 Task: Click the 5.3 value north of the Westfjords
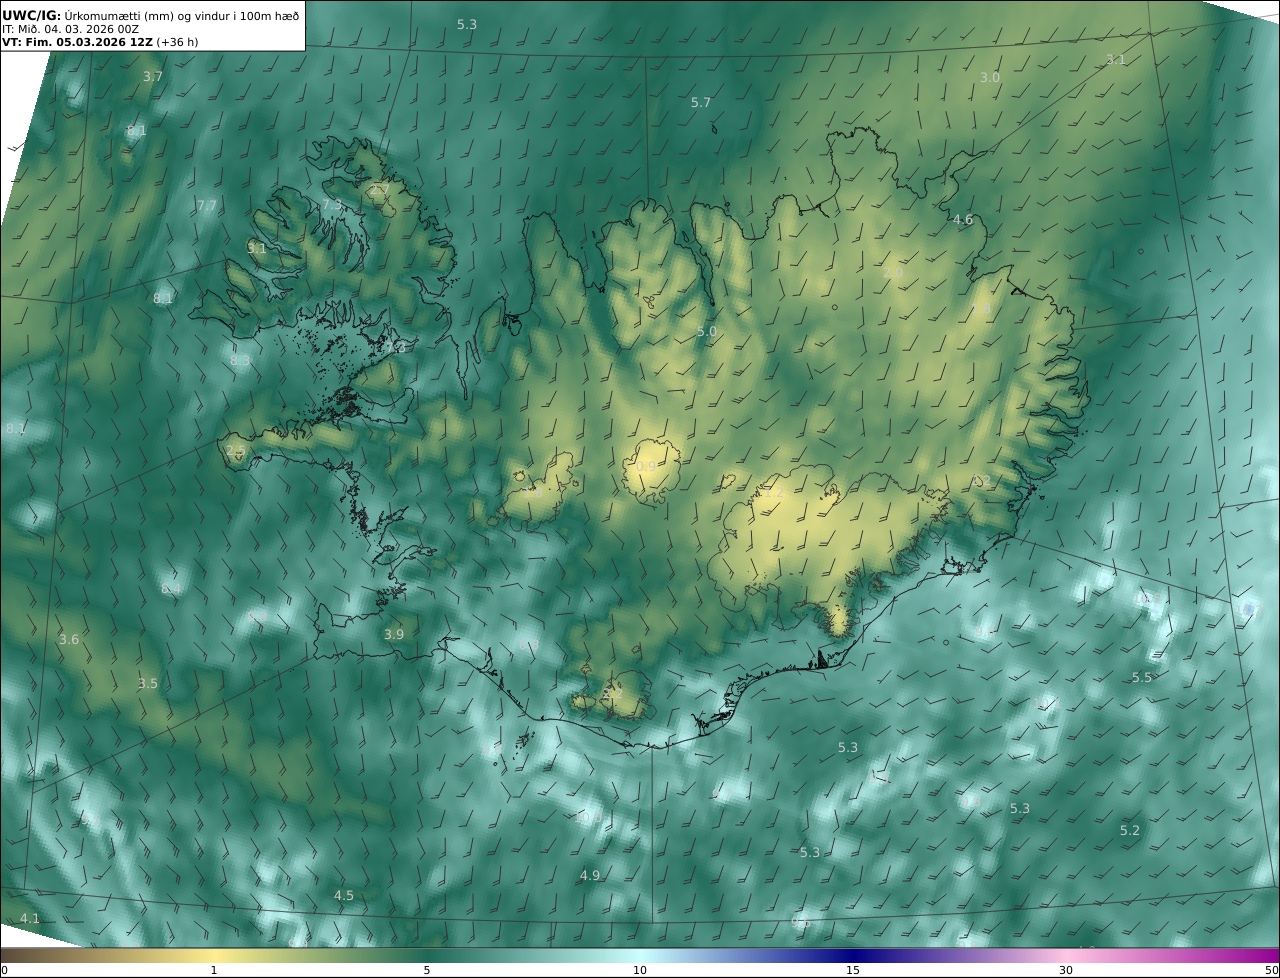point(467,24)
